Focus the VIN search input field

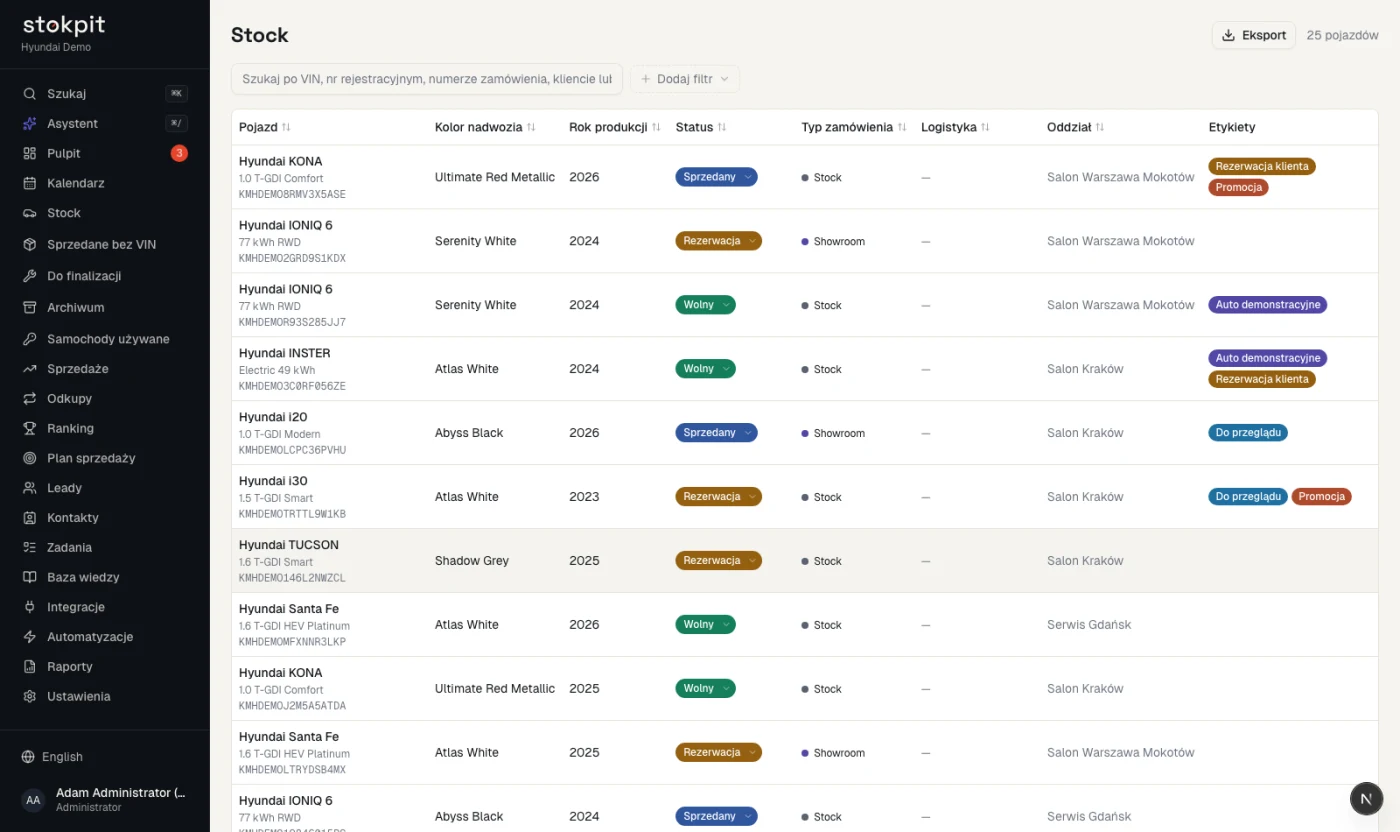point(427,79)
